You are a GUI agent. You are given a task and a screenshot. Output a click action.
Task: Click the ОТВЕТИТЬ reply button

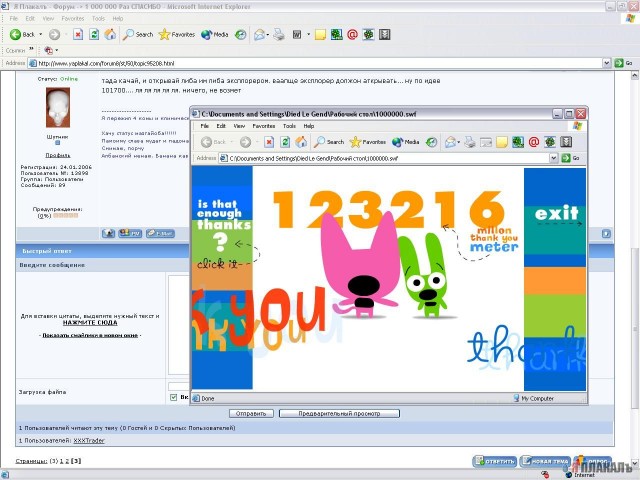tap(495, 461)
